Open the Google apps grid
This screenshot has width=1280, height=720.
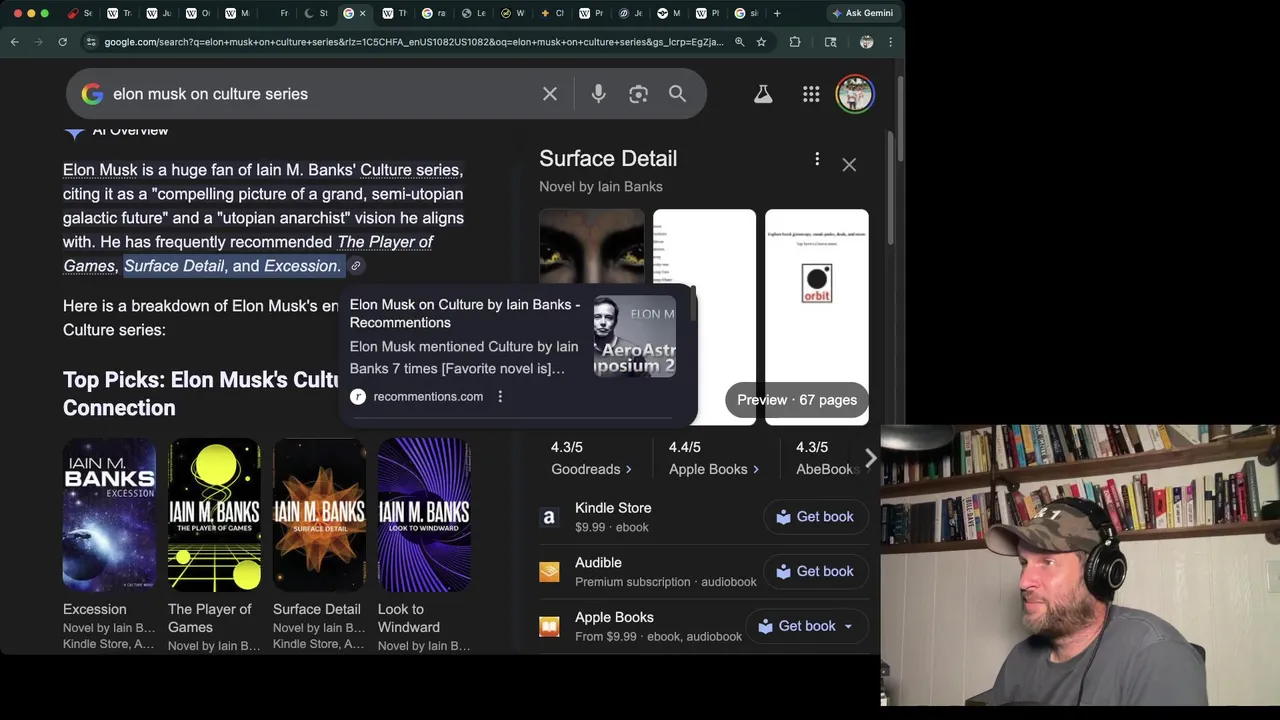coord(811,94)
